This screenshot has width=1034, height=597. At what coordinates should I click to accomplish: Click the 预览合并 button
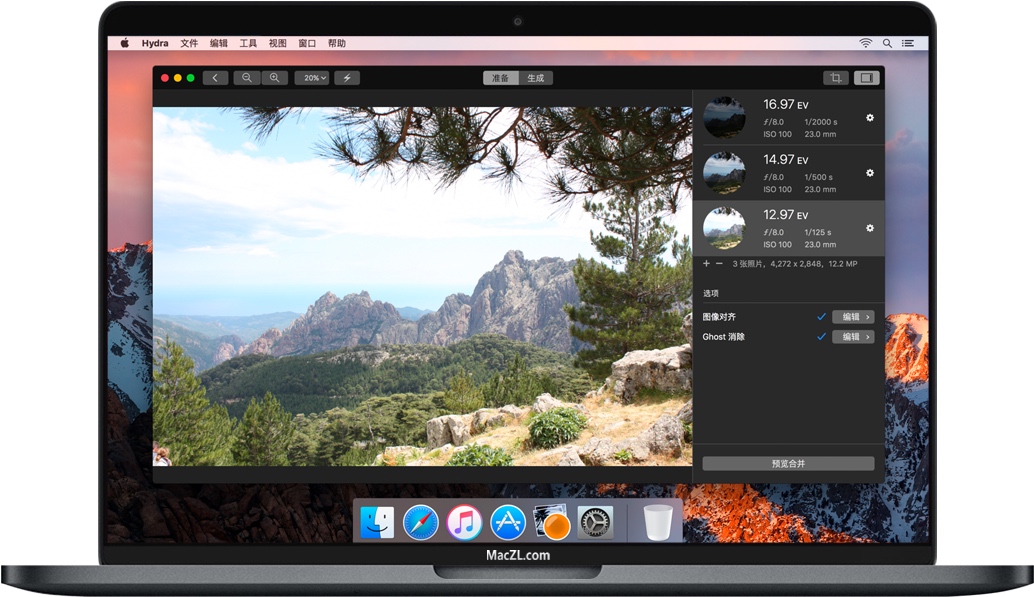(787, 463)
